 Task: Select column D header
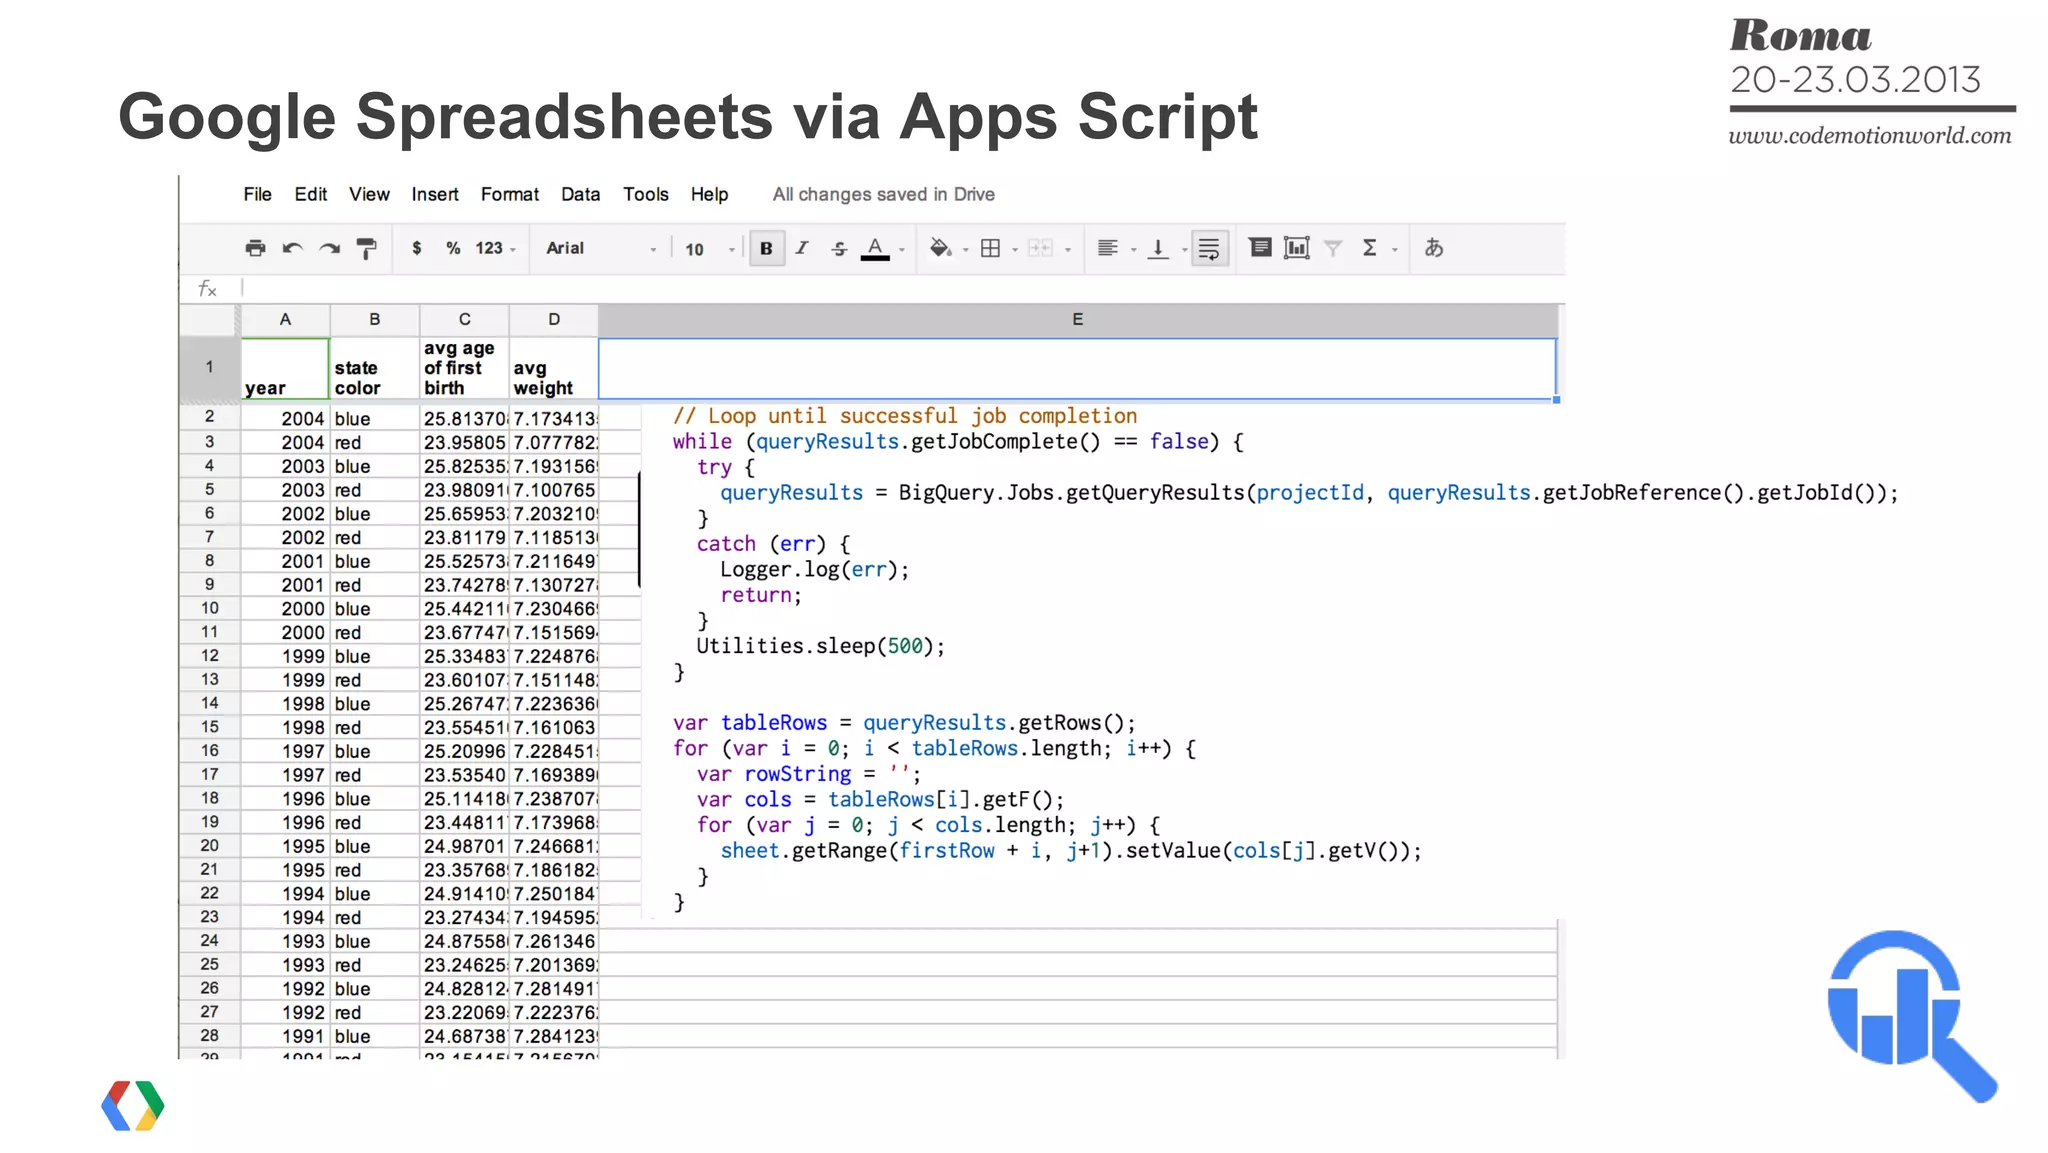[554, 320]
